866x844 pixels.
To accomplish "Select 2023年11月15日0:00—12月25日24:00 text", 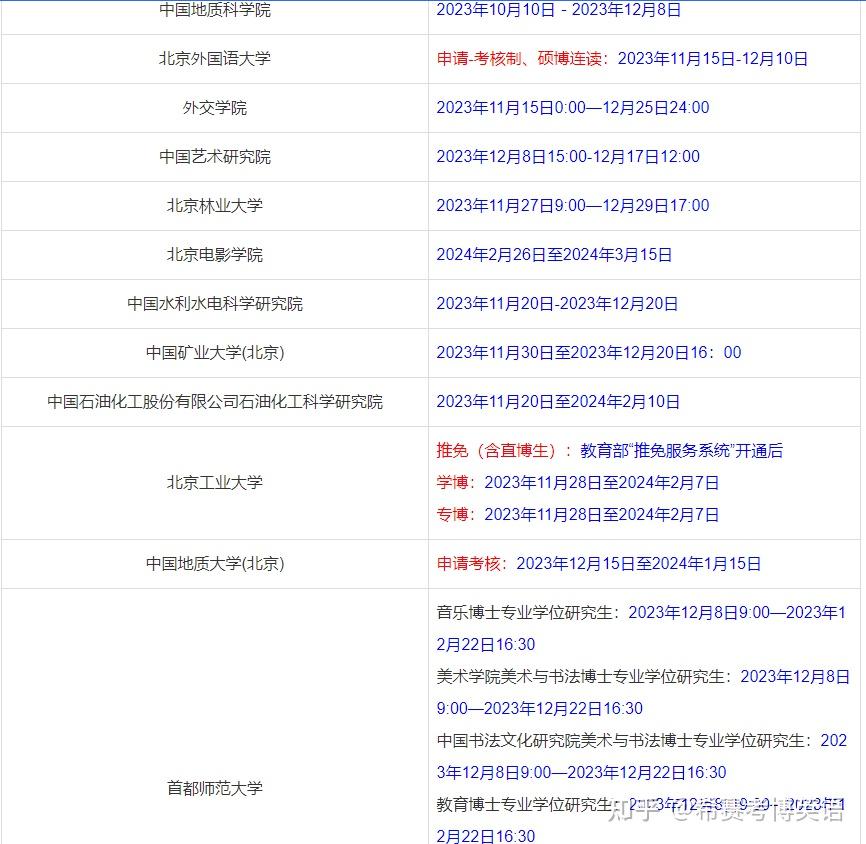I will [573, 108].
